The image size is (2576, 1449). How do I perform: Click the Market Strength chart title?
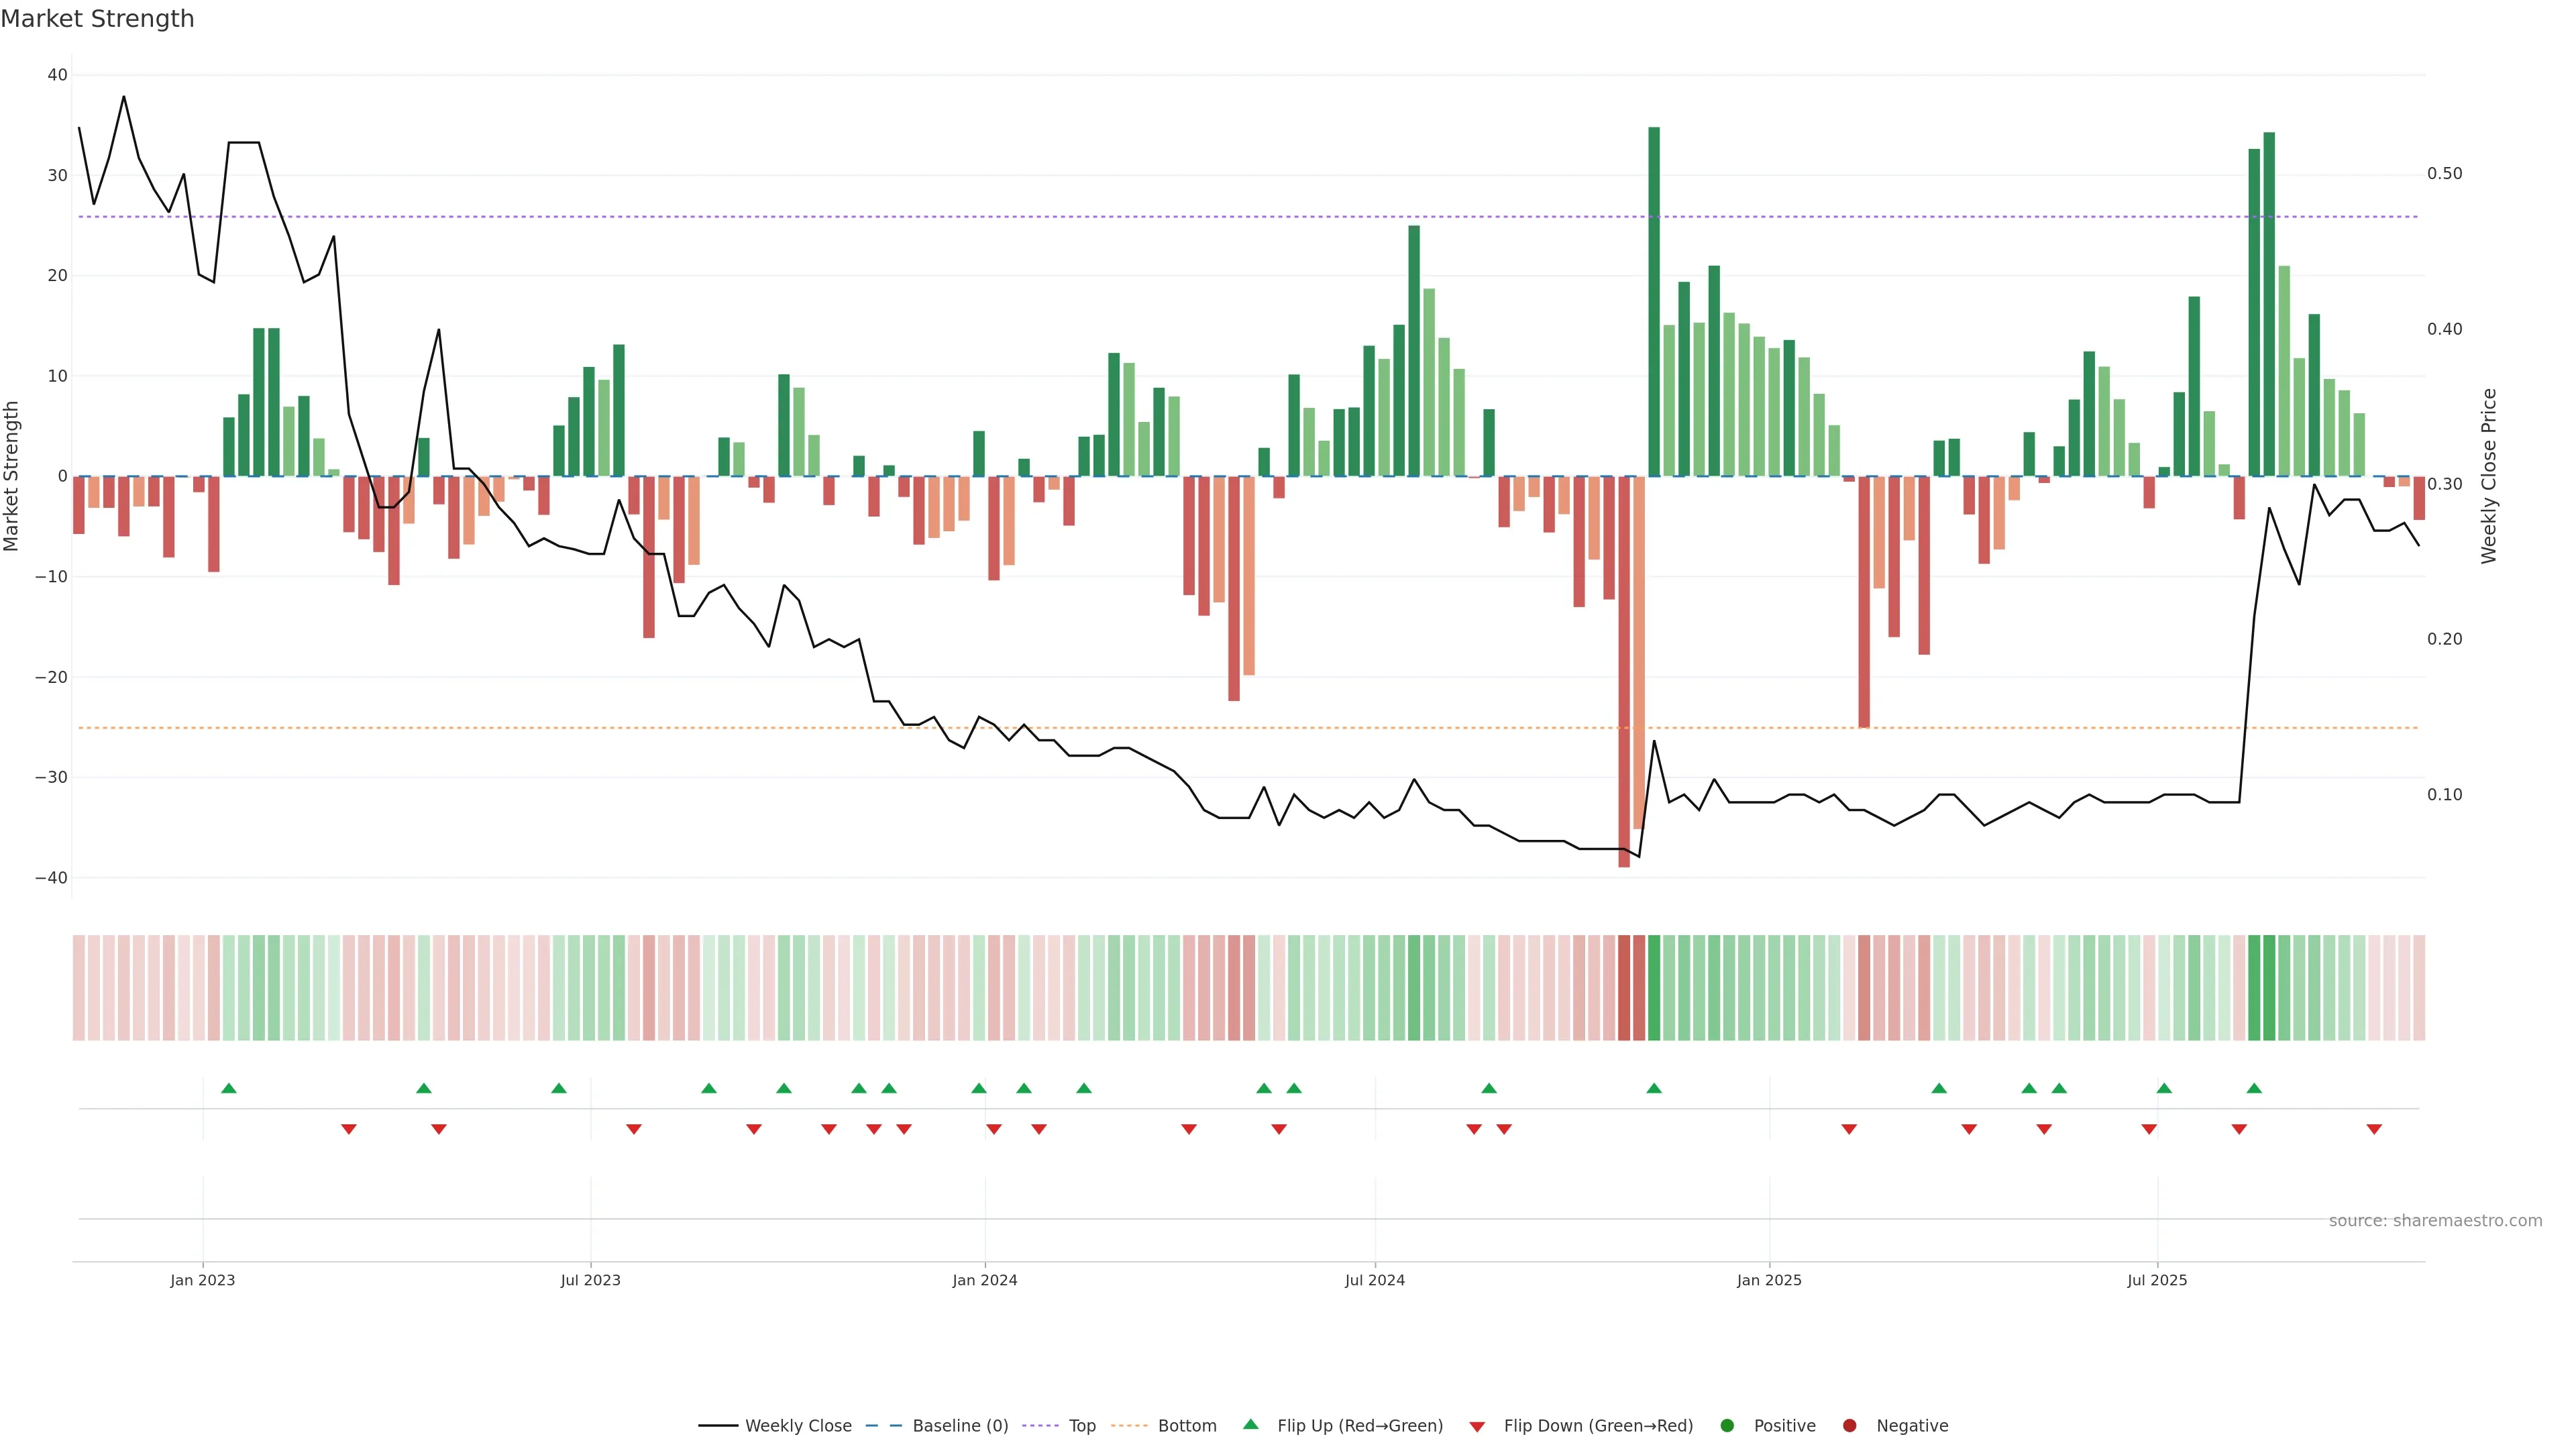97,19
